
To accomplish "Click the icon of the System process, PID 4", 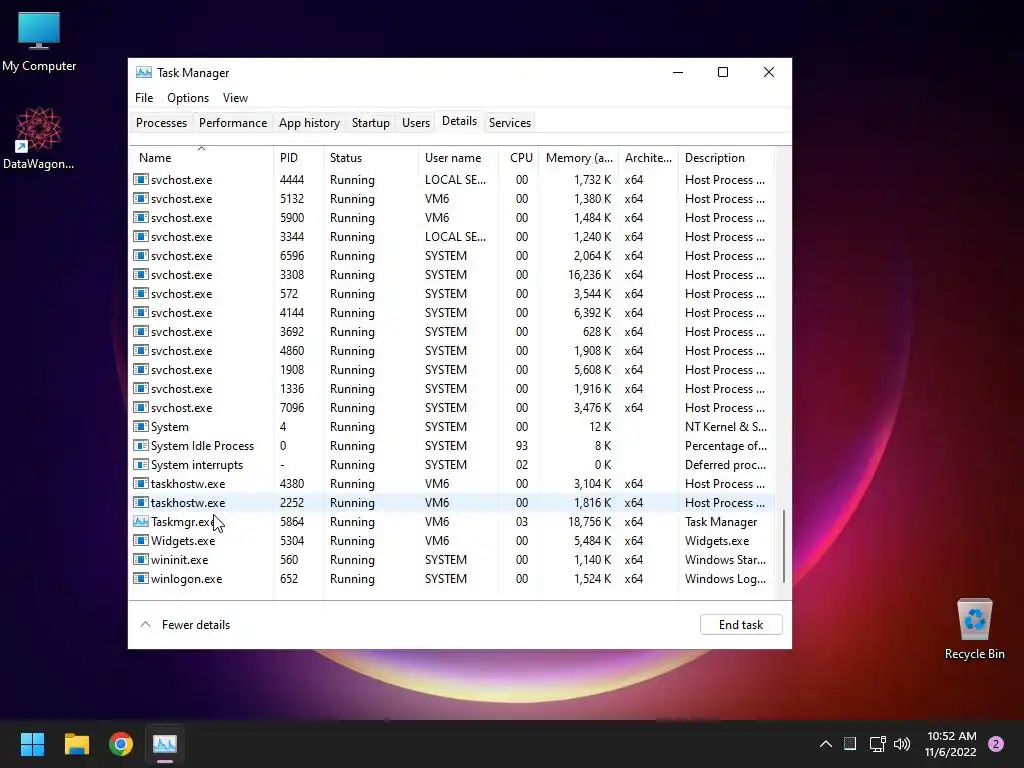I will click(x=140, y=426).
